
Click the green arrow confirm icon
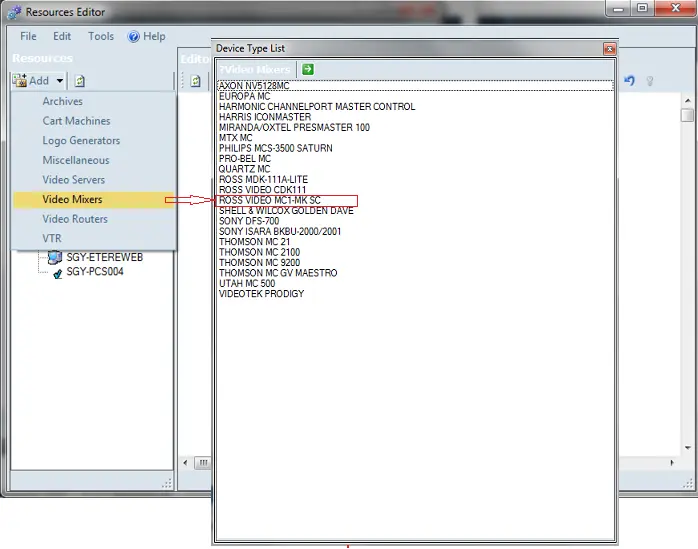(308, 69)
